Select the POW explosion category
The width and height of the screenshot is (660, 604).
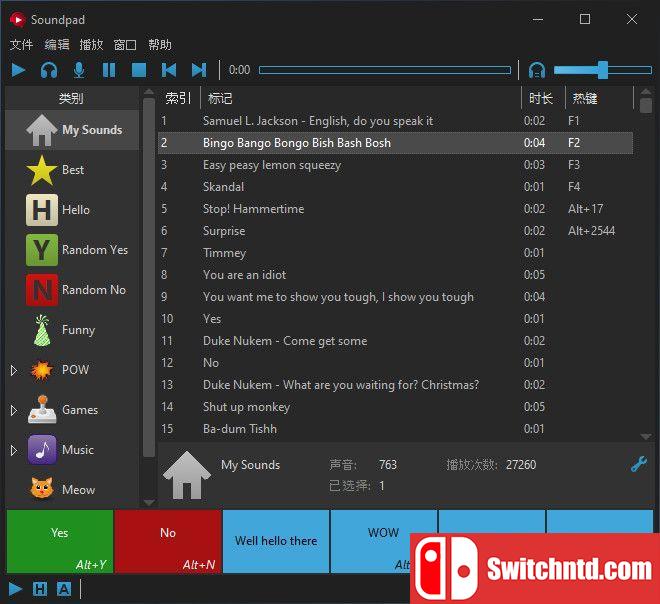tap(72, 370)
